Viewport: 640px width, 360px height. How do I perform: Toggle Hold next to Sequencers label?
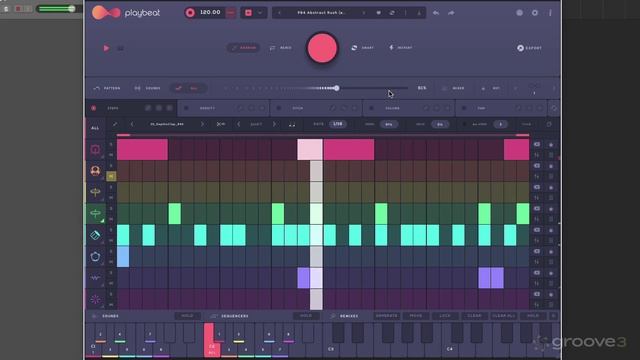pyautogui.click(x=306, y=316)
